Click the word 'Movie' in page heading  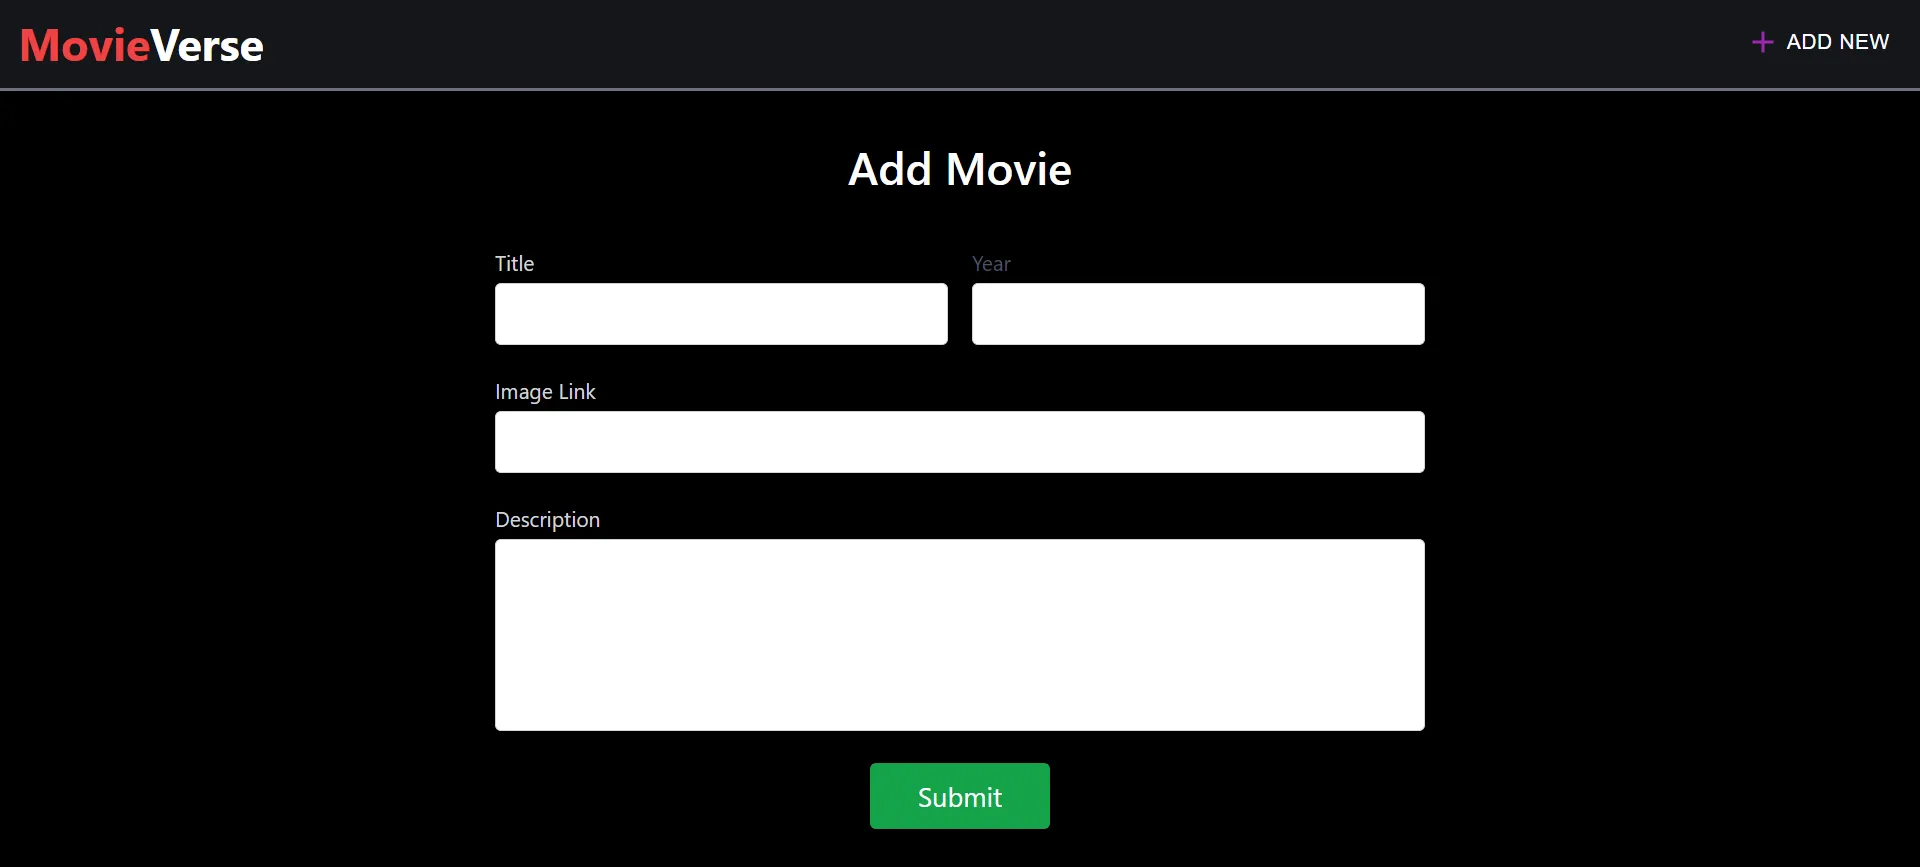[1008, 170]
